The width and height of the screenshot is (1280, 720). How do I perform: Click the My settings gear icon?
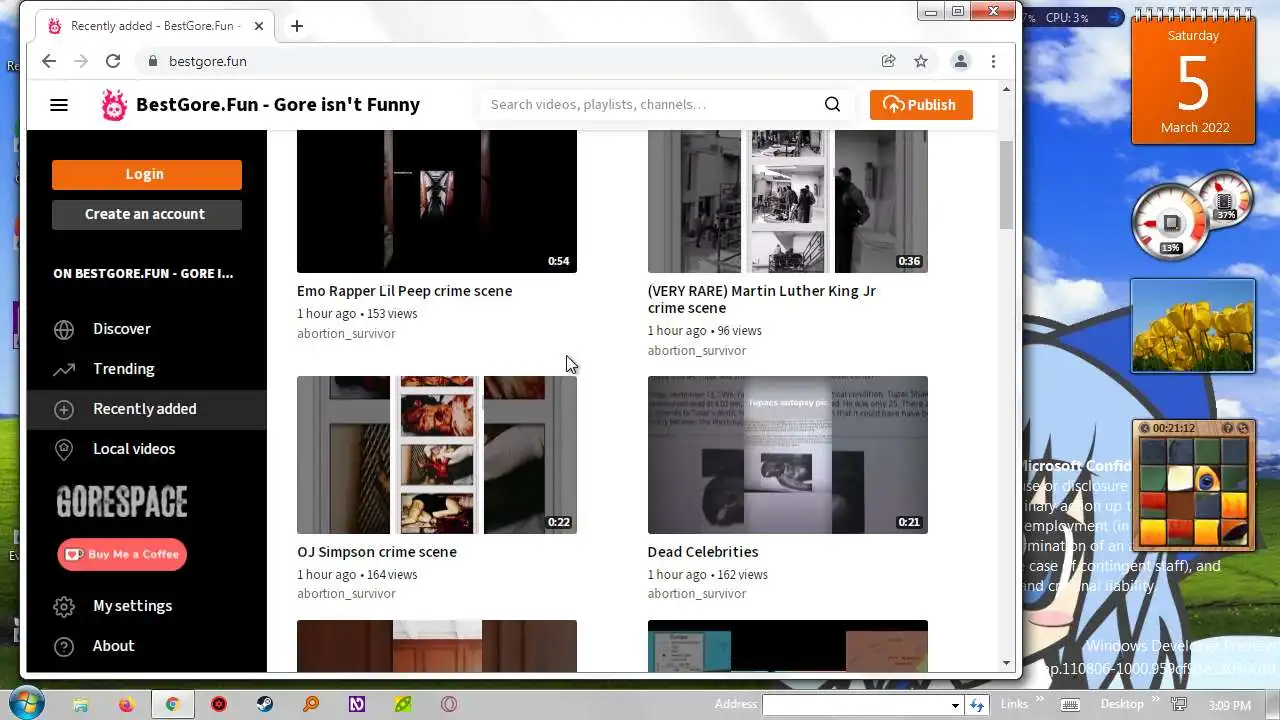tap(64, 606)
